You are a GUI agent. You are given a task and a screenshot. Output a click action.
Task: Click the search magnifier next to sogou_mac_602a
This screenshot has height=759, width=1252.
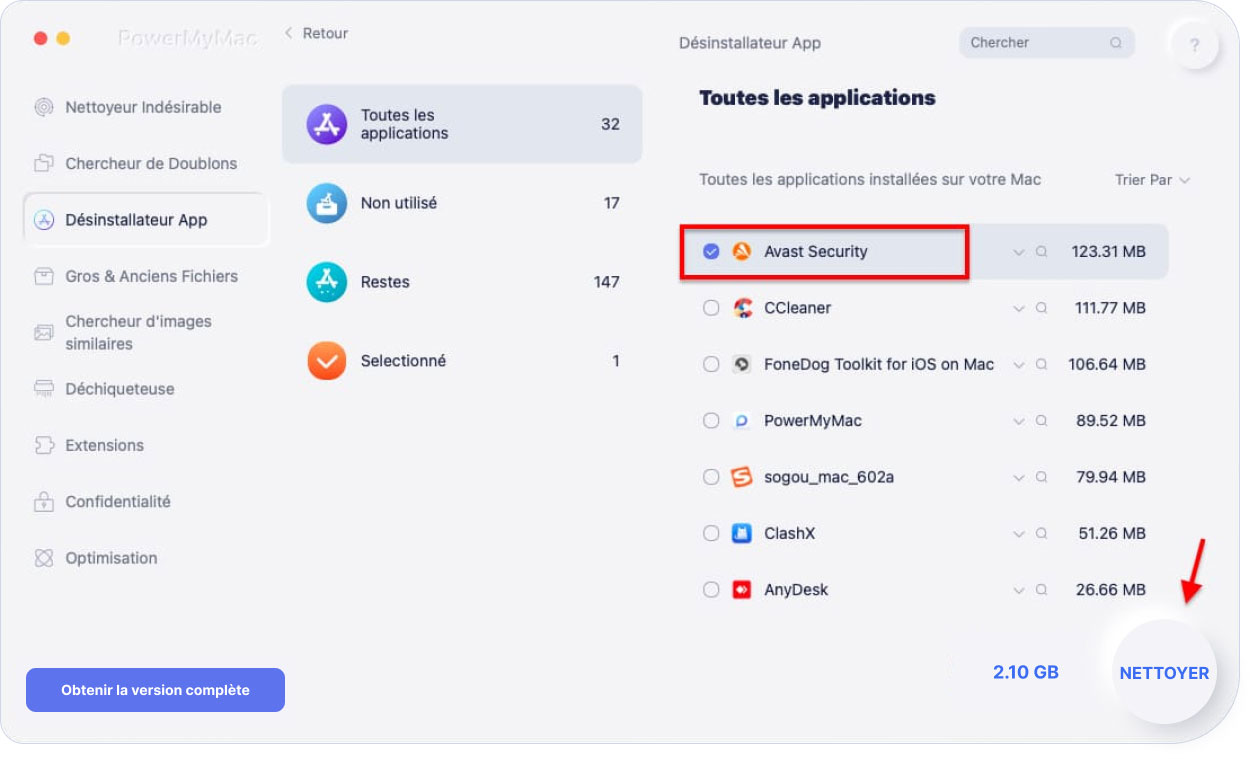pos(1041,478)
